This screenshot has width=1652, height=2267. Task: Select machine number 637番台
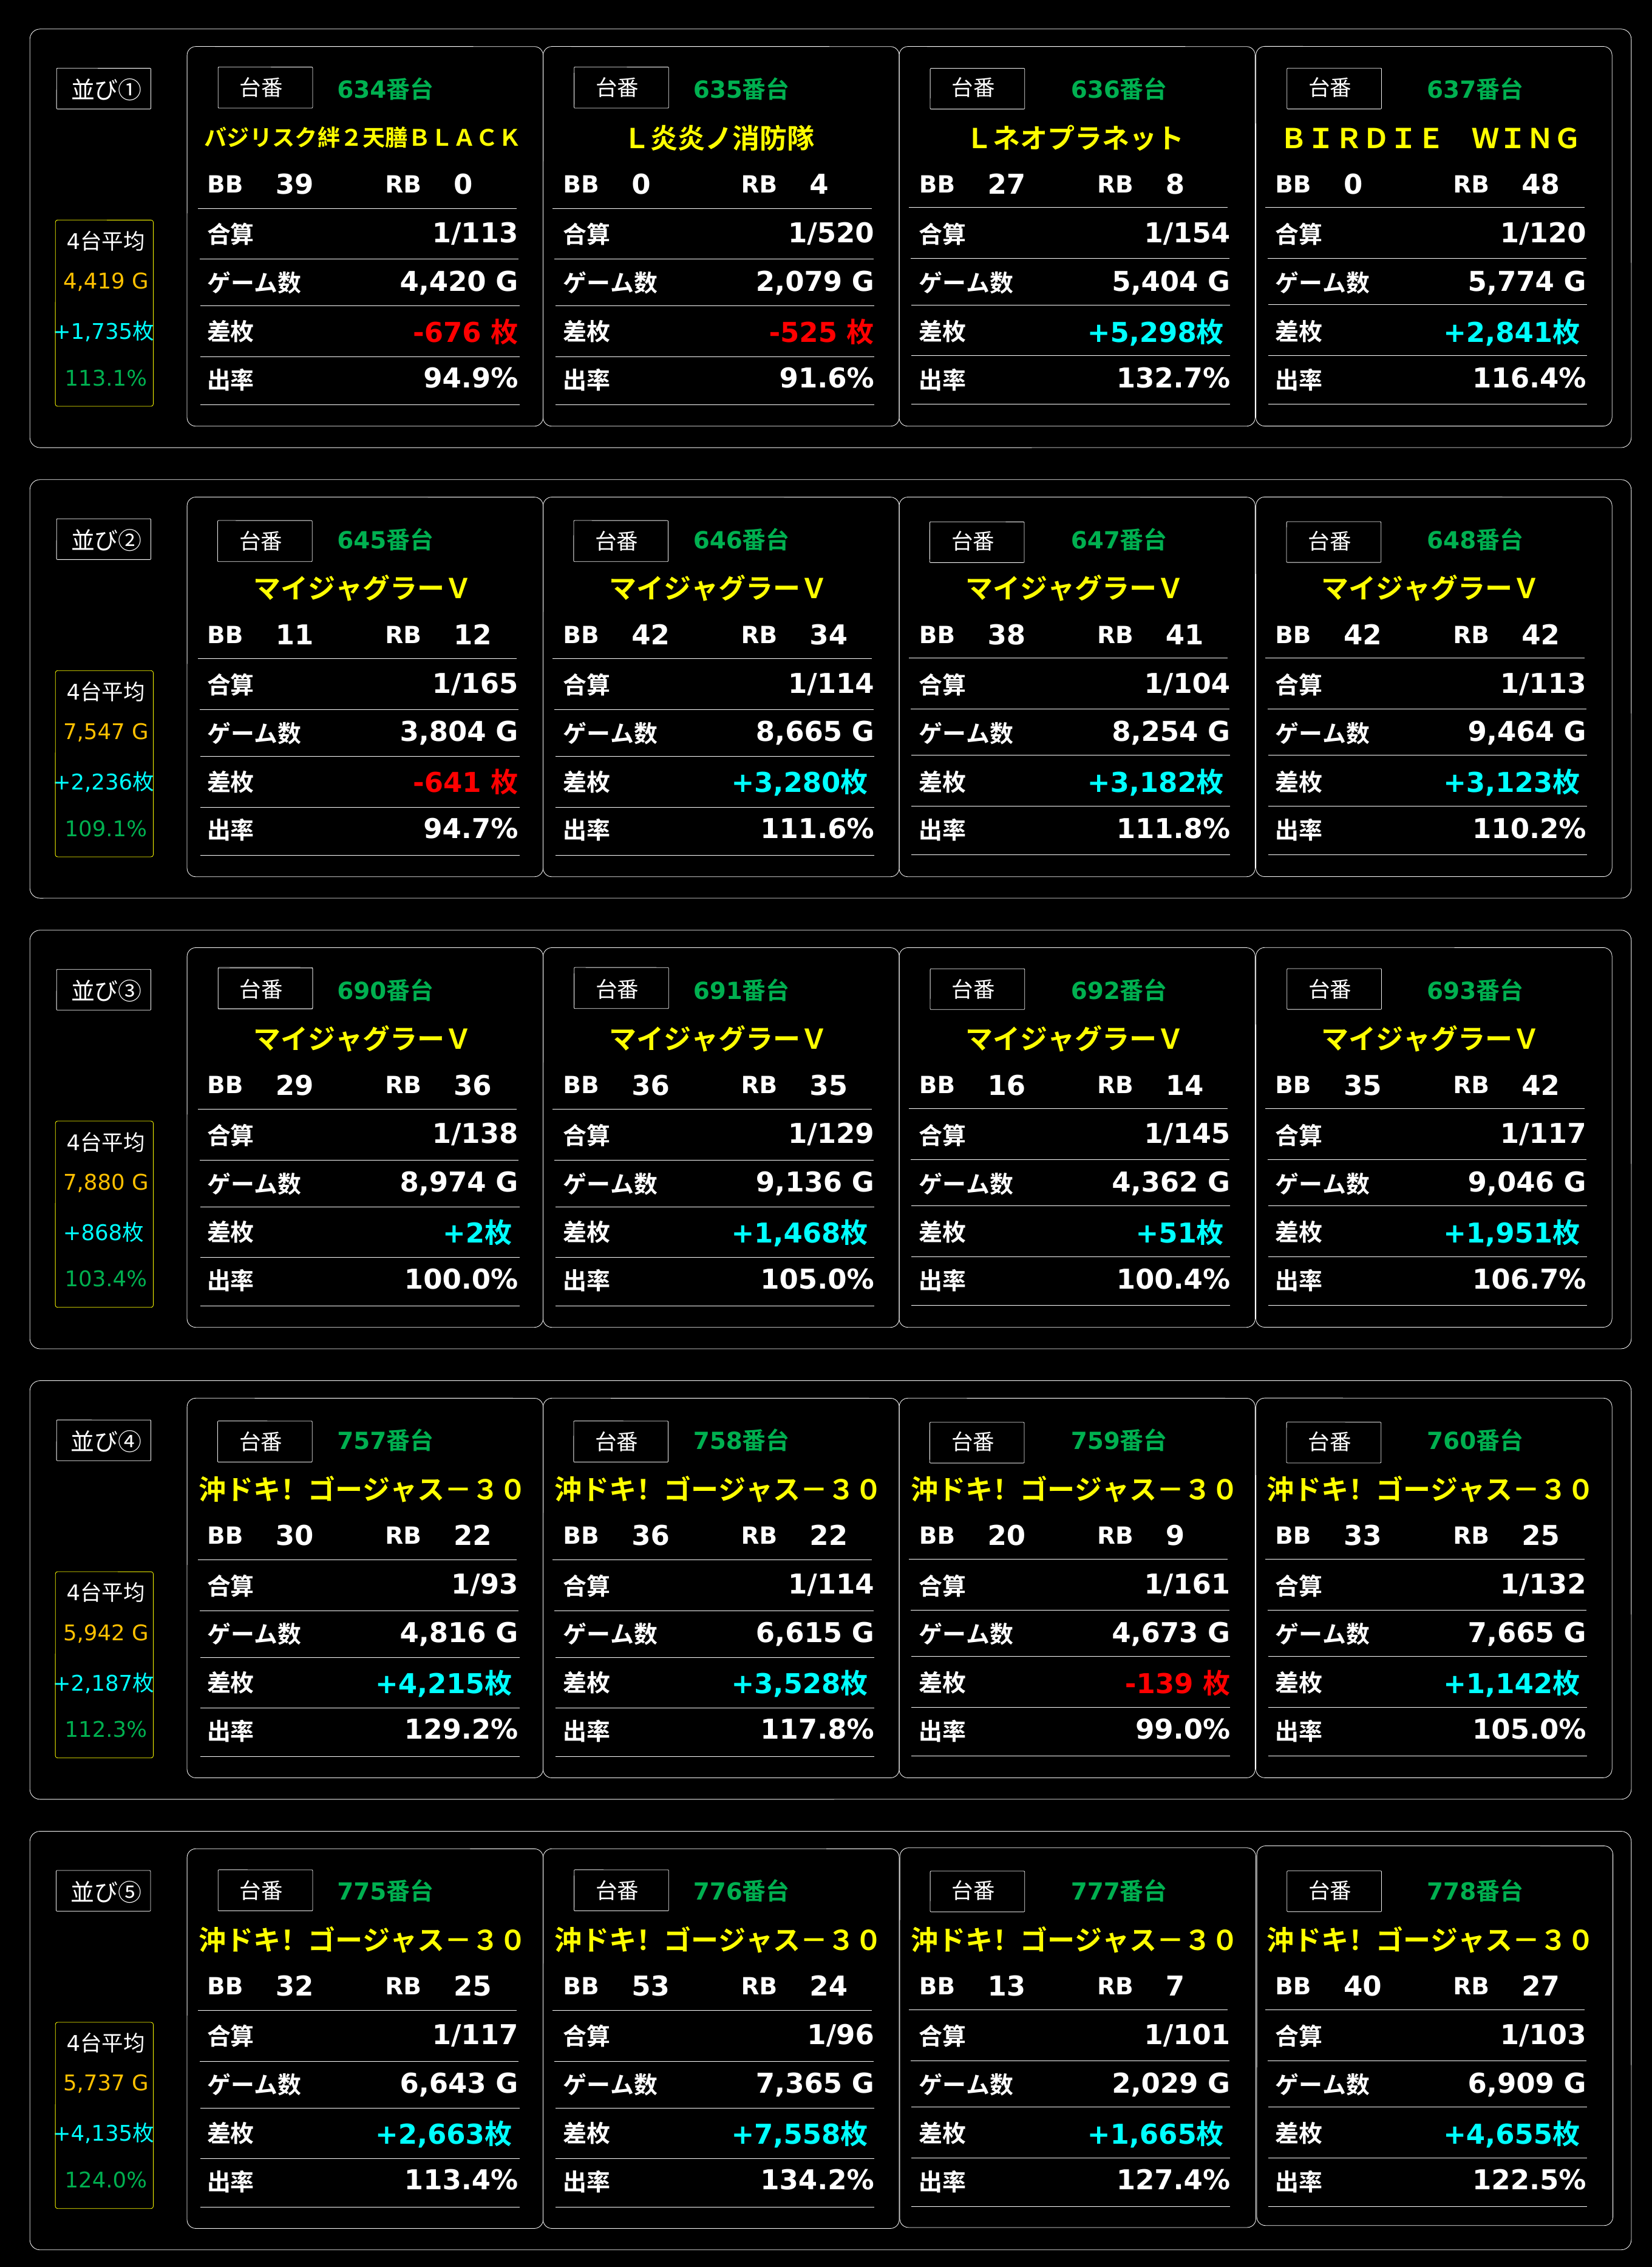point(1474,90)
